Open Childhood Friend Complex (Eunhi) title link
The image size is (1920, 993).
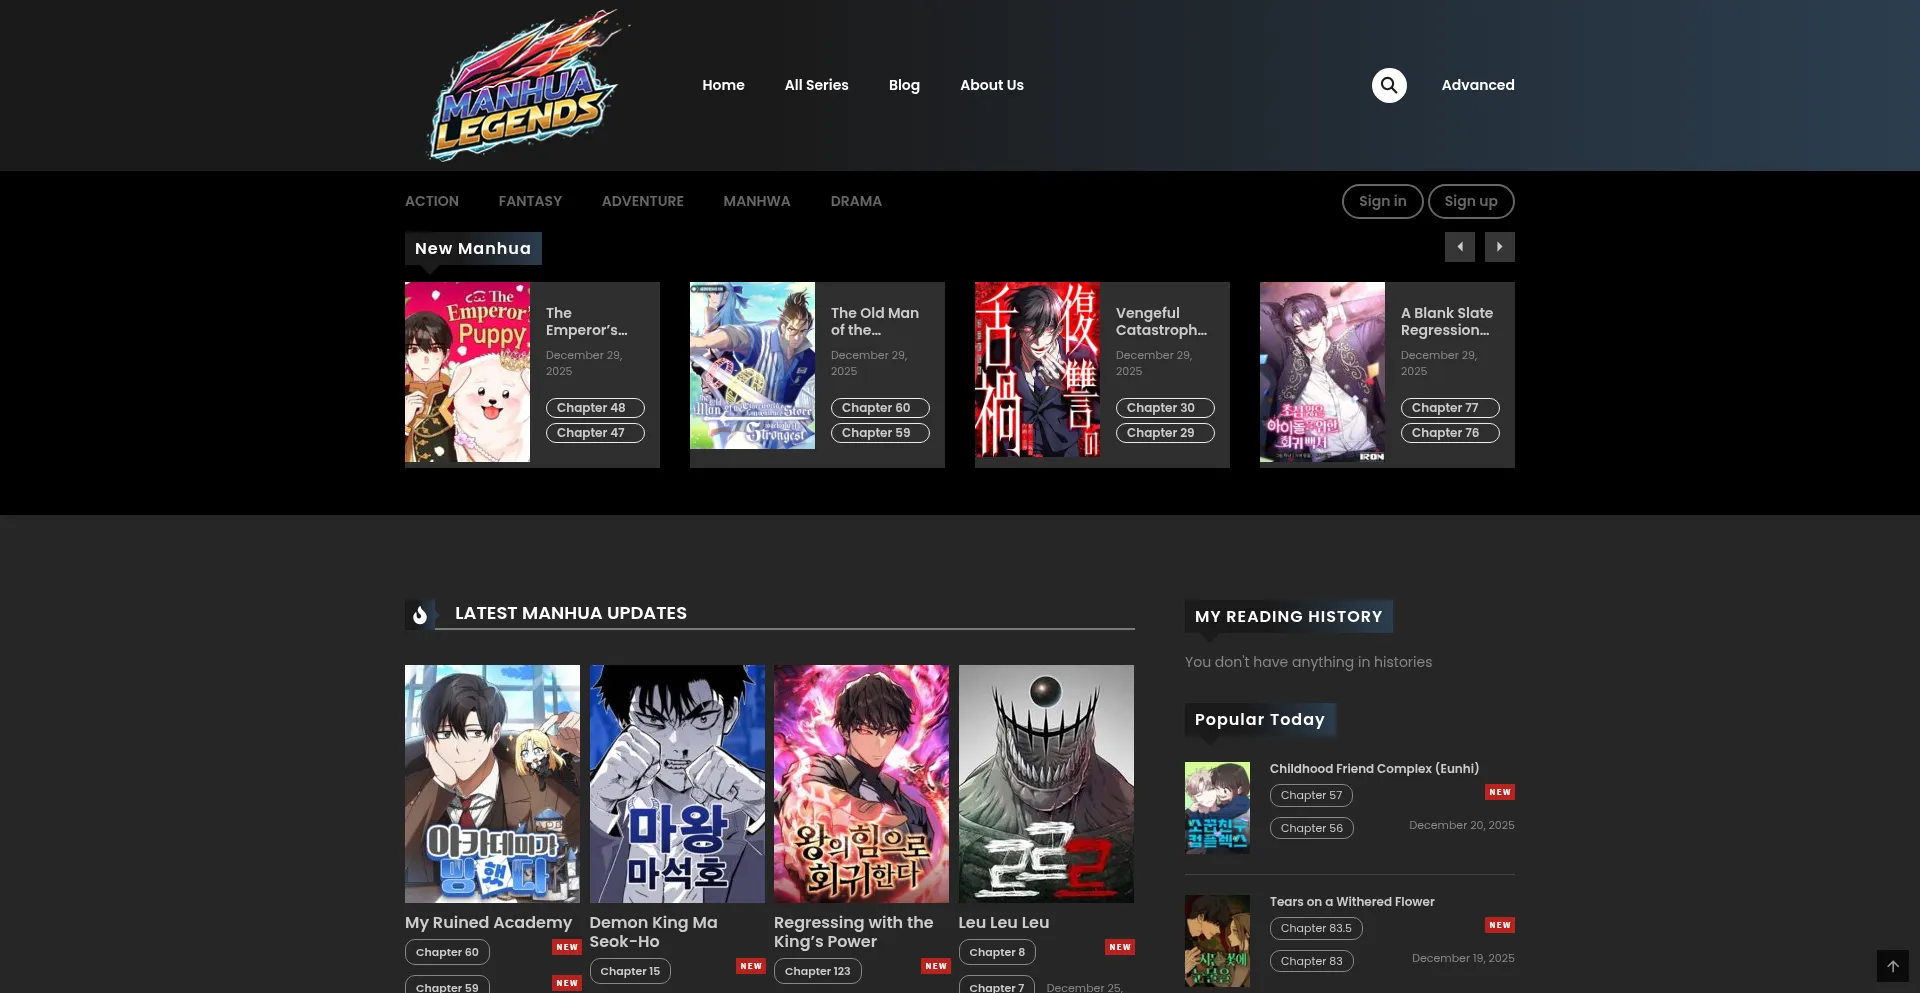[x=1373, y=768]
